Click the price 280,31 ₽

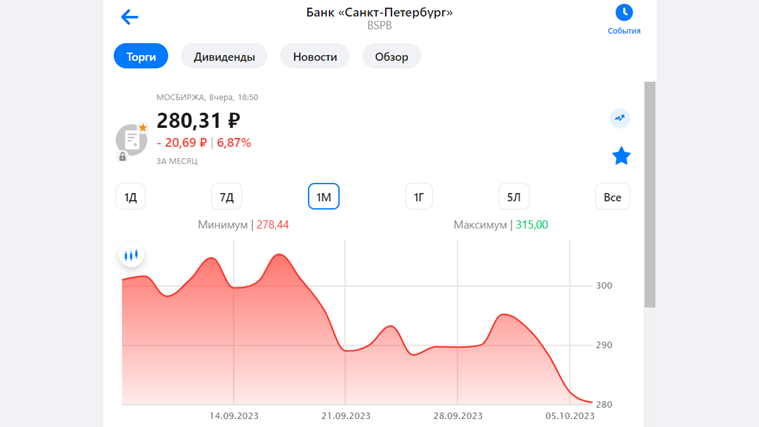point(198,121)
